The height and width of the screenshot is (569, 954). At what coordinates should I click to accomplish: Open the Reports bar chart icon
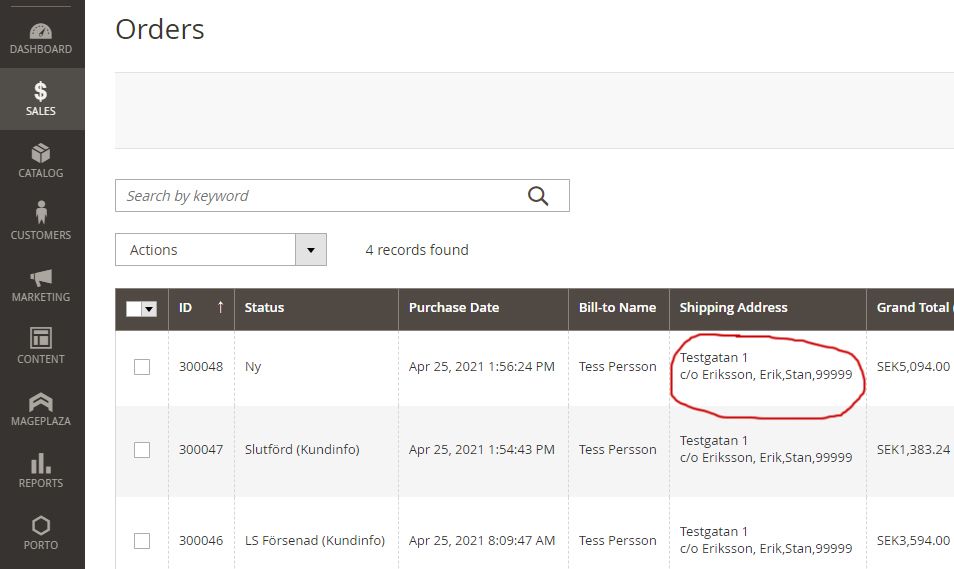(x=41, y=464)
